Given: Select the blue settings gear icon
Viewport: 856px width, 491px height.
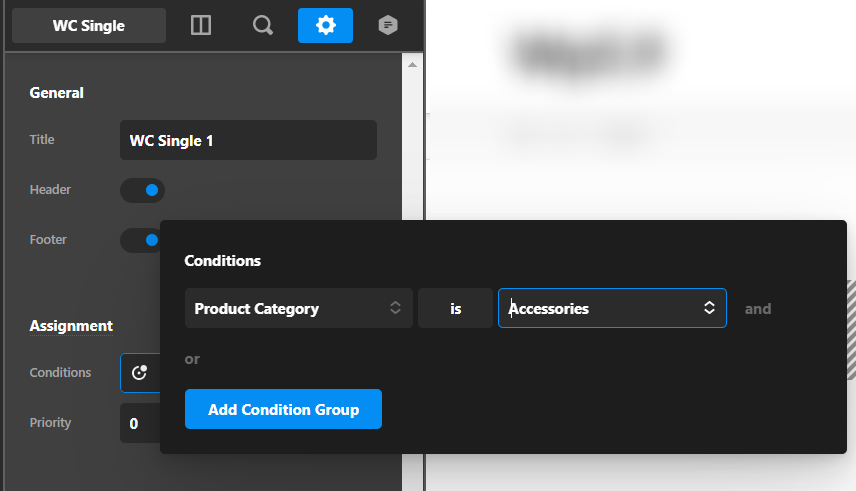Looking at the screenshot, I should pyautogui.click(x=325, y=26).
